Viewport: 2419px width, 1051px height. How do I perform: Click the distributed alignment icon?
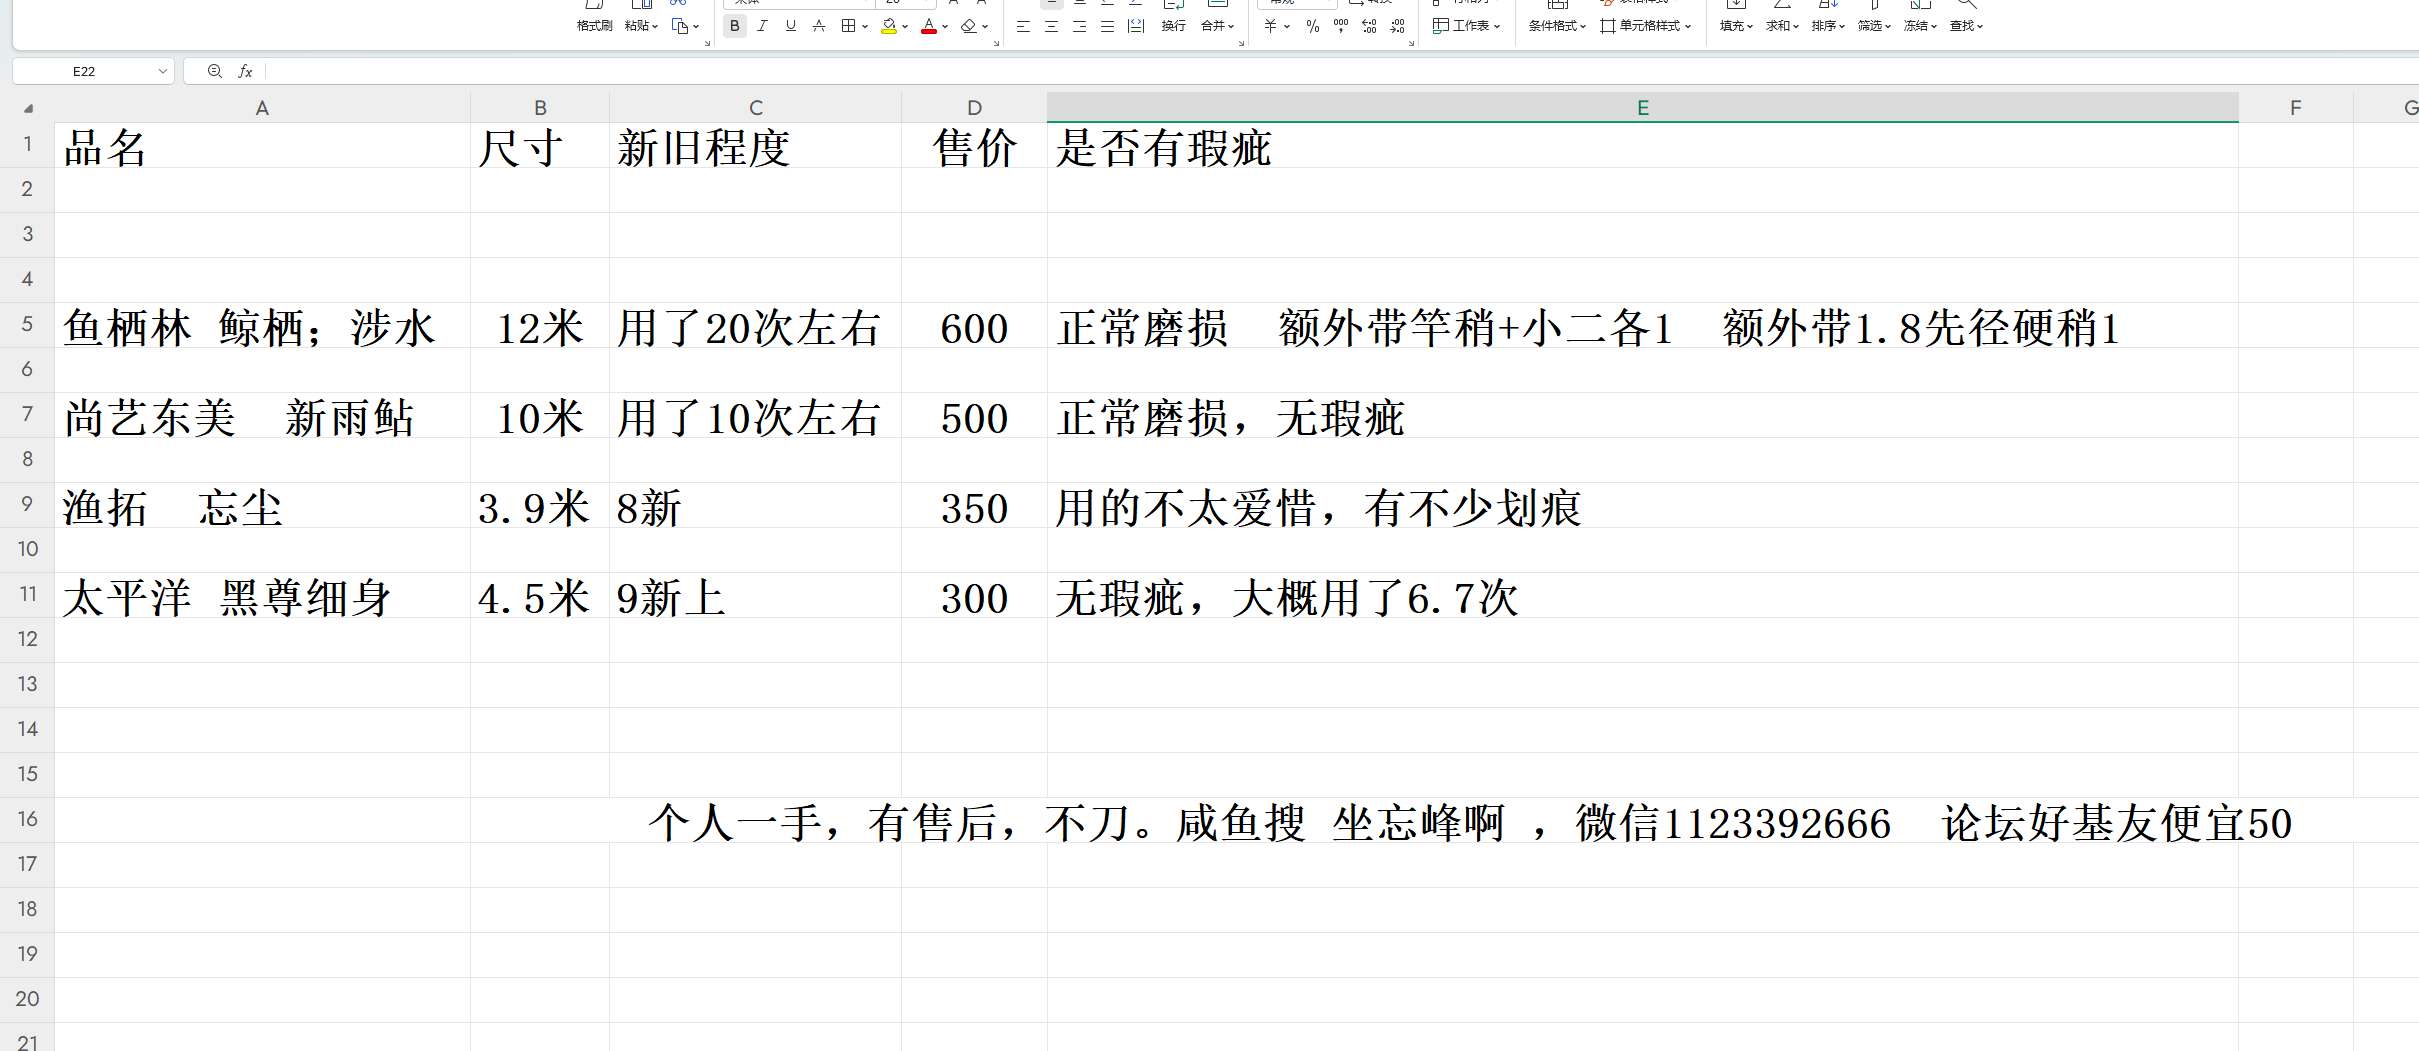click(x=1136, y=26)
